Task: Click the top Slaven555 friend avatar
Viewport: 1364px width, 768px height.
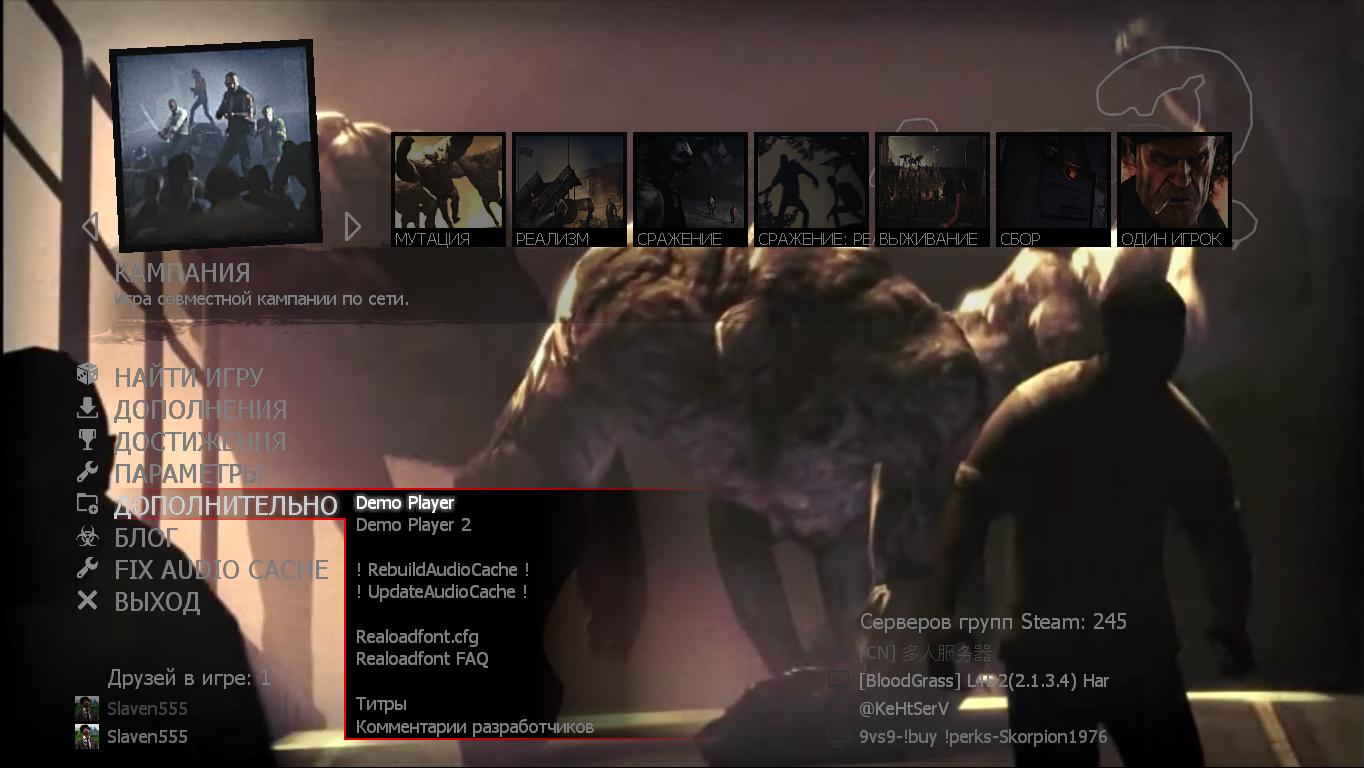Action: click(x=87, y=709)
